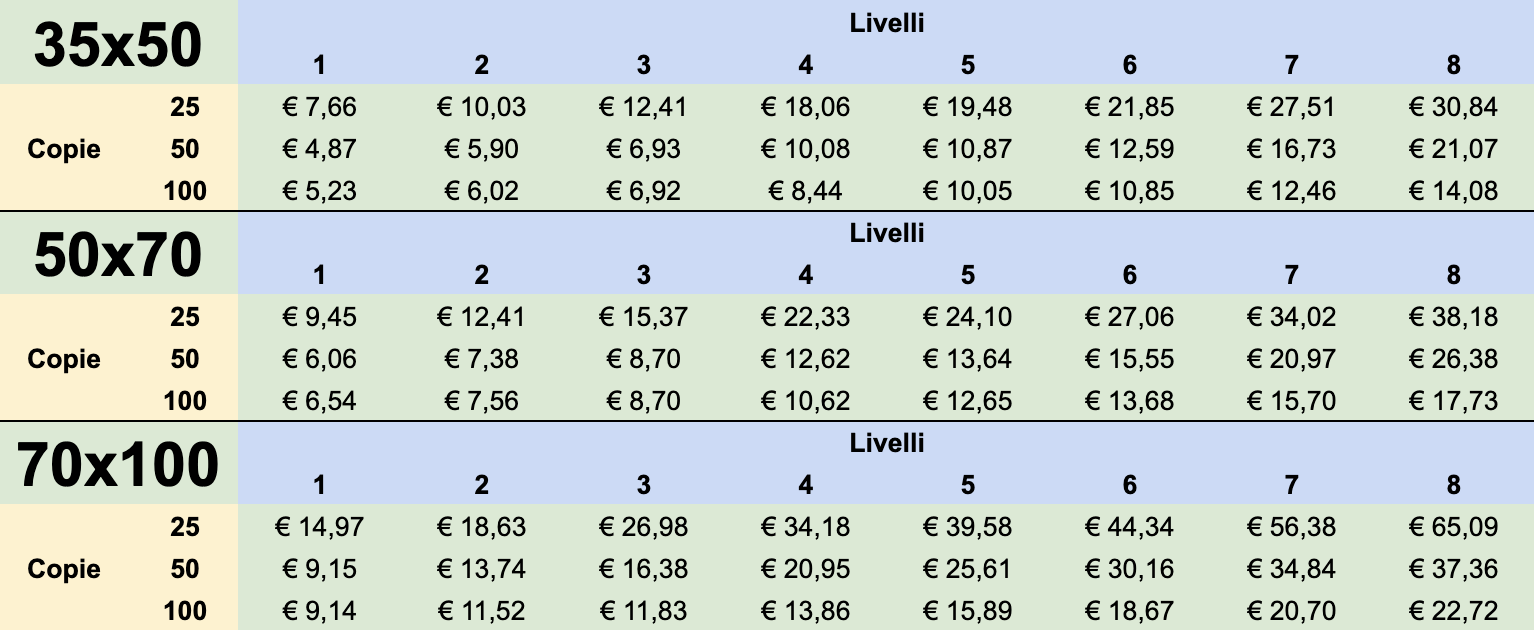
Task: Click the Copie label in the 50x70 section
Action: (64, 359)
